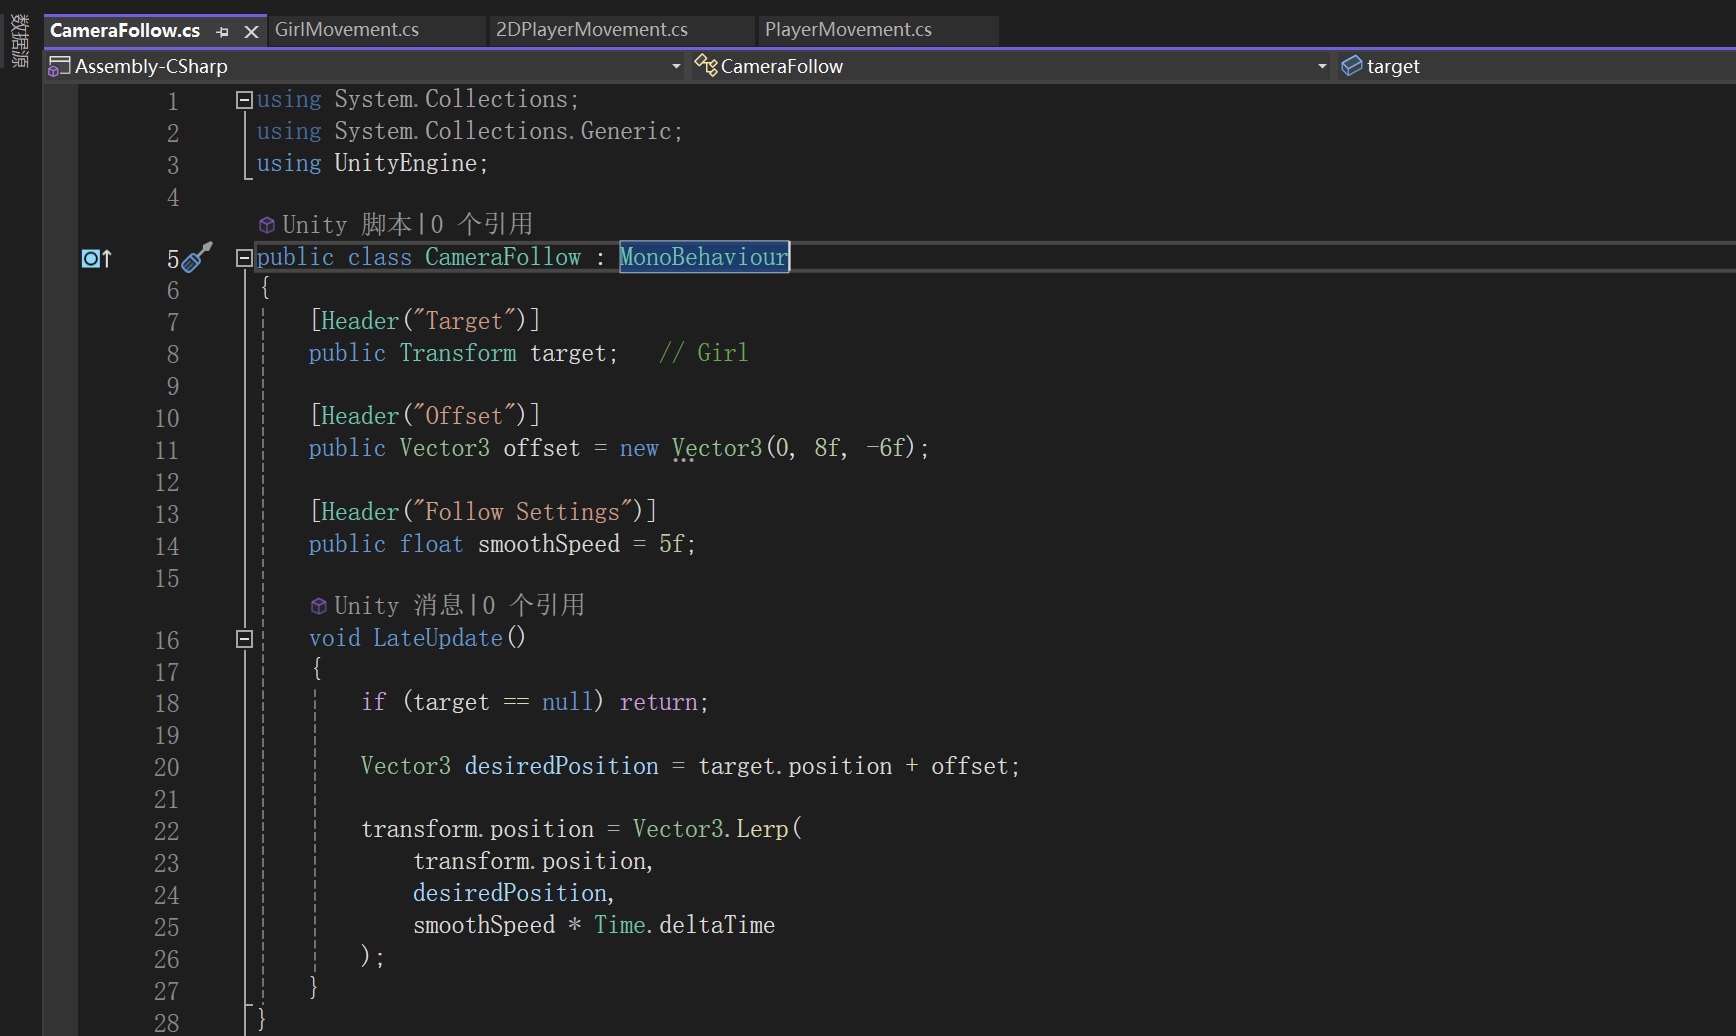Click the inheritance margin icon beside line 5
The image size is (1736, 1036).
[x=96, y=259]
